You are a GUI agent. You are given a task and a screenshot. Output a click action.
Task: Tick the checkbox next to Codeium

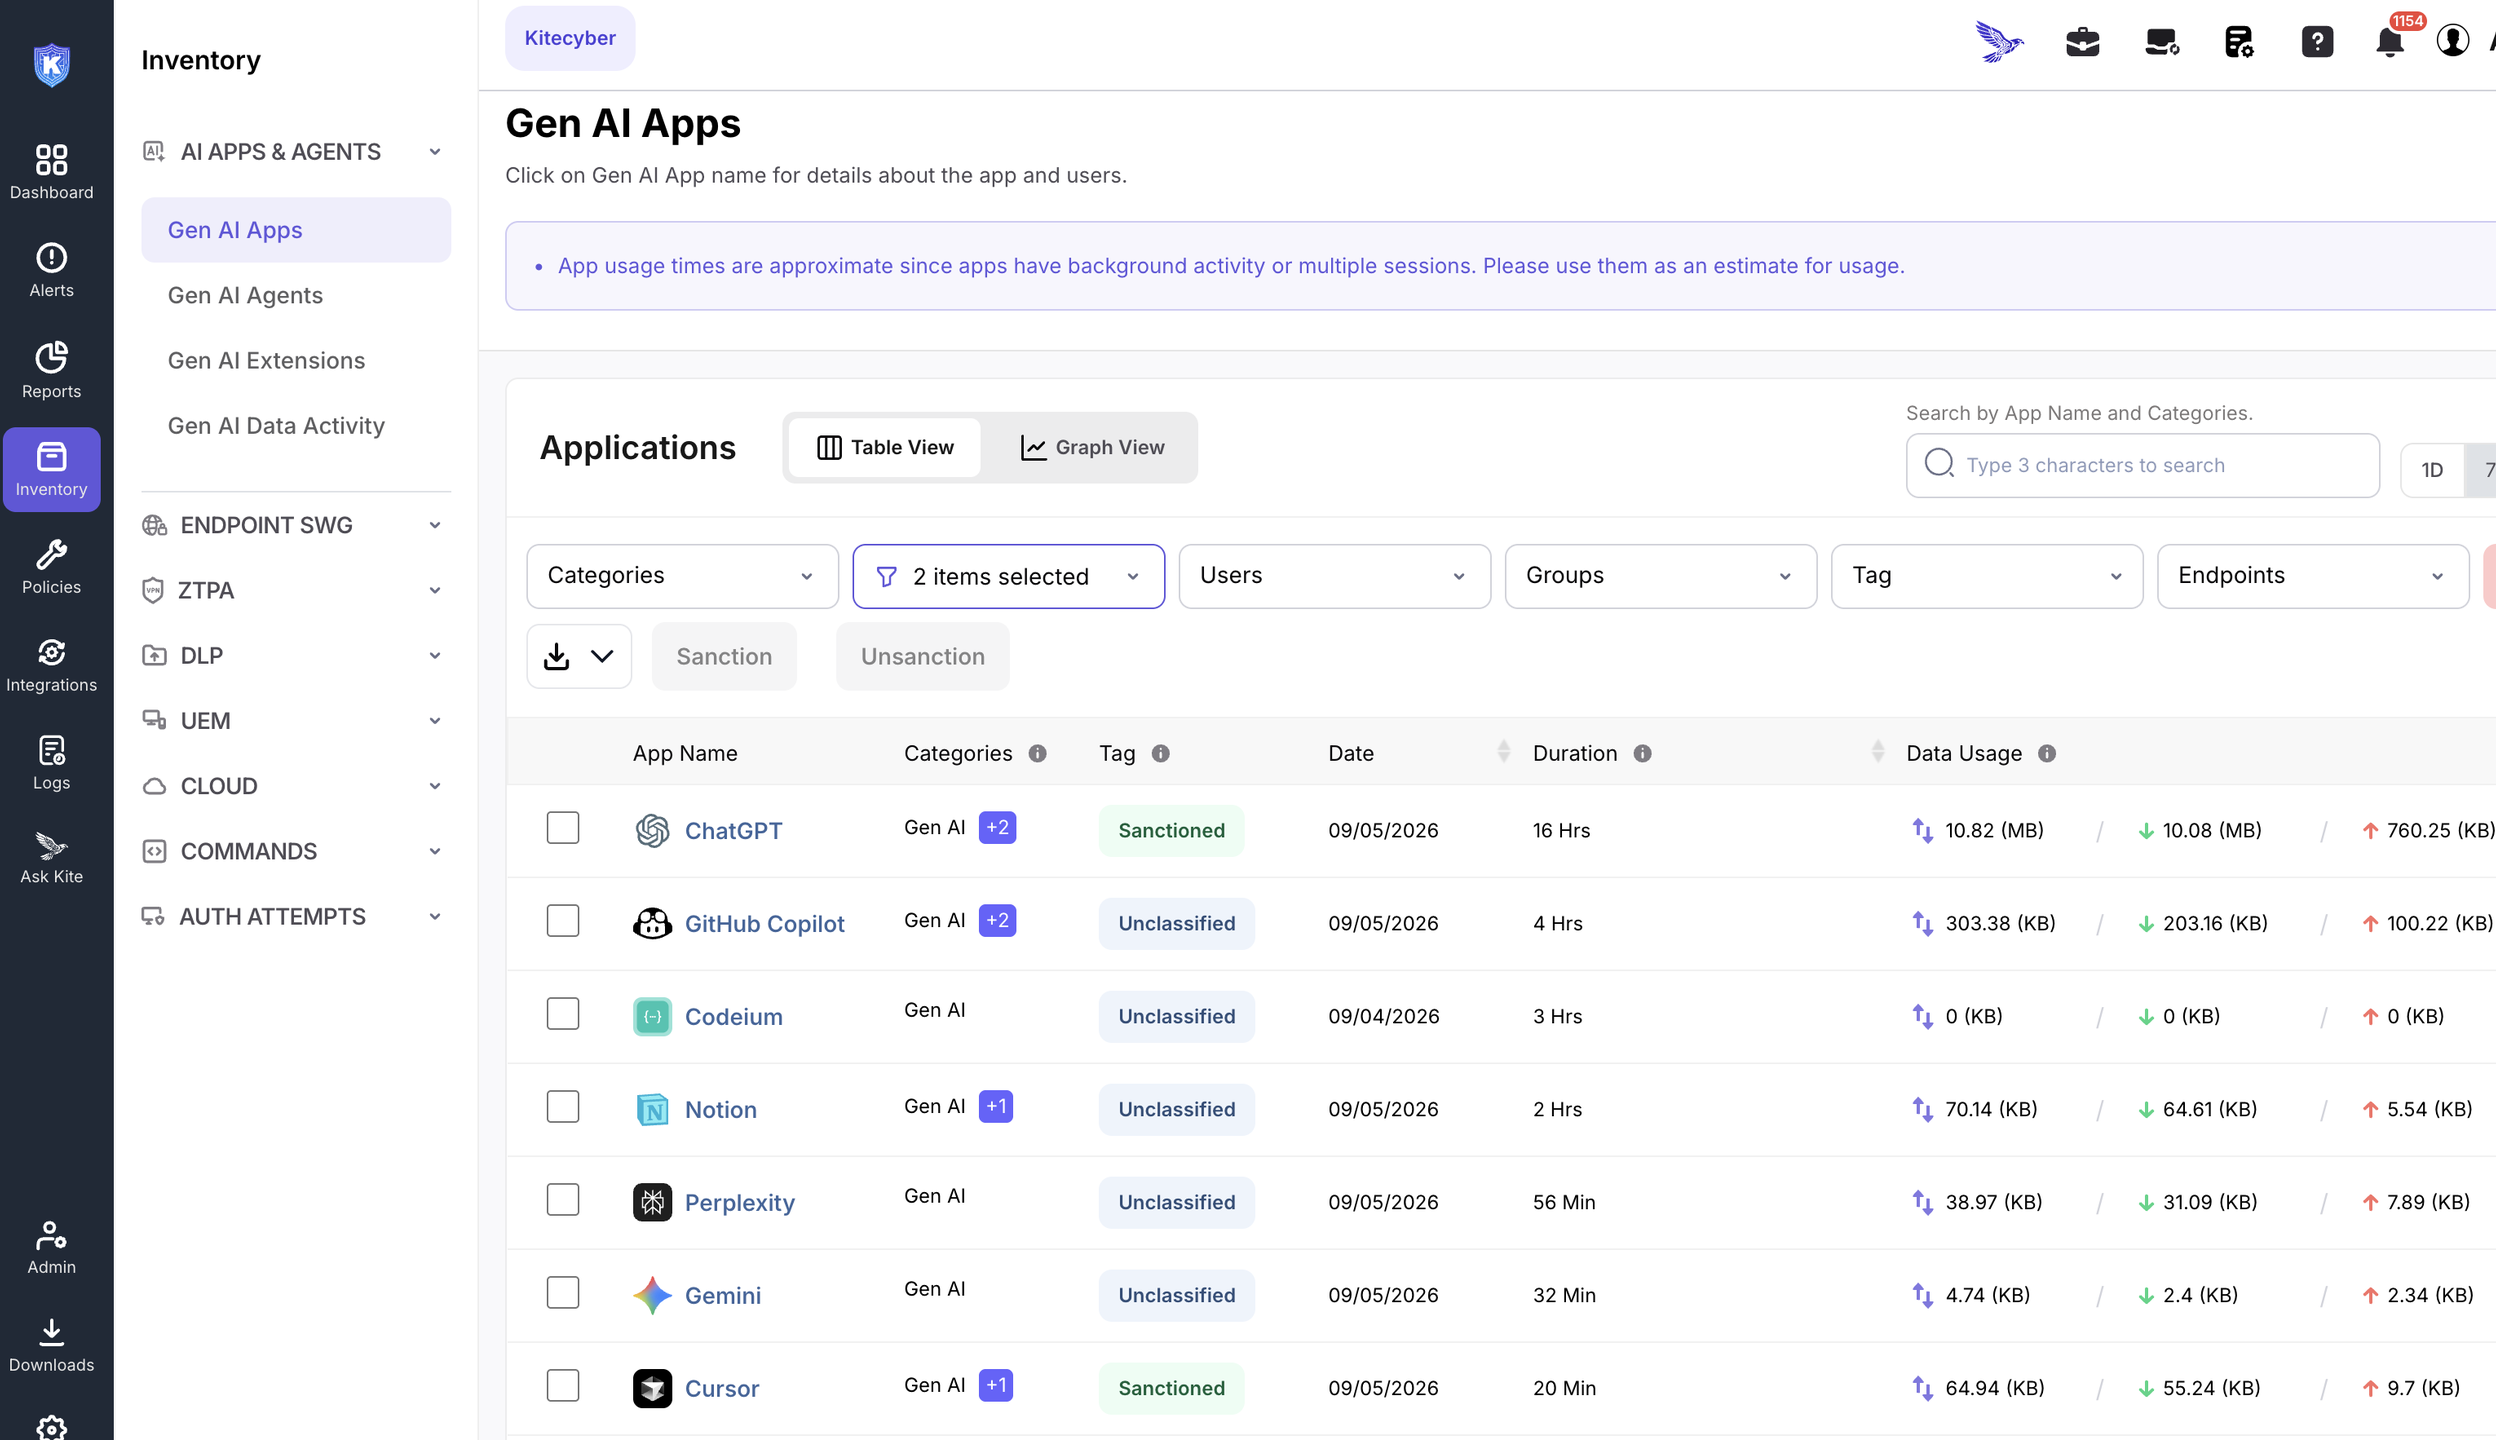pos(563,1014)
